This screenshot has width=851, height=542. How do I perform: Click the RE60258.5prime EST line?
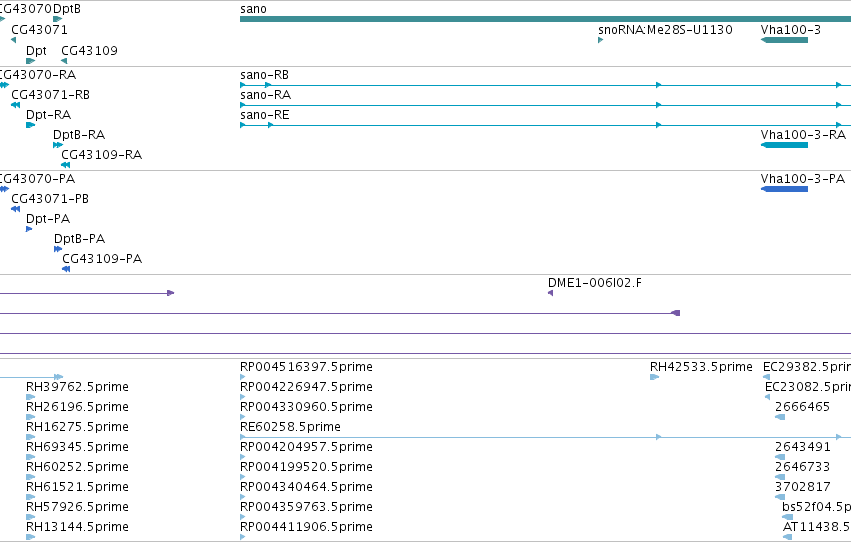click(545, 437)
